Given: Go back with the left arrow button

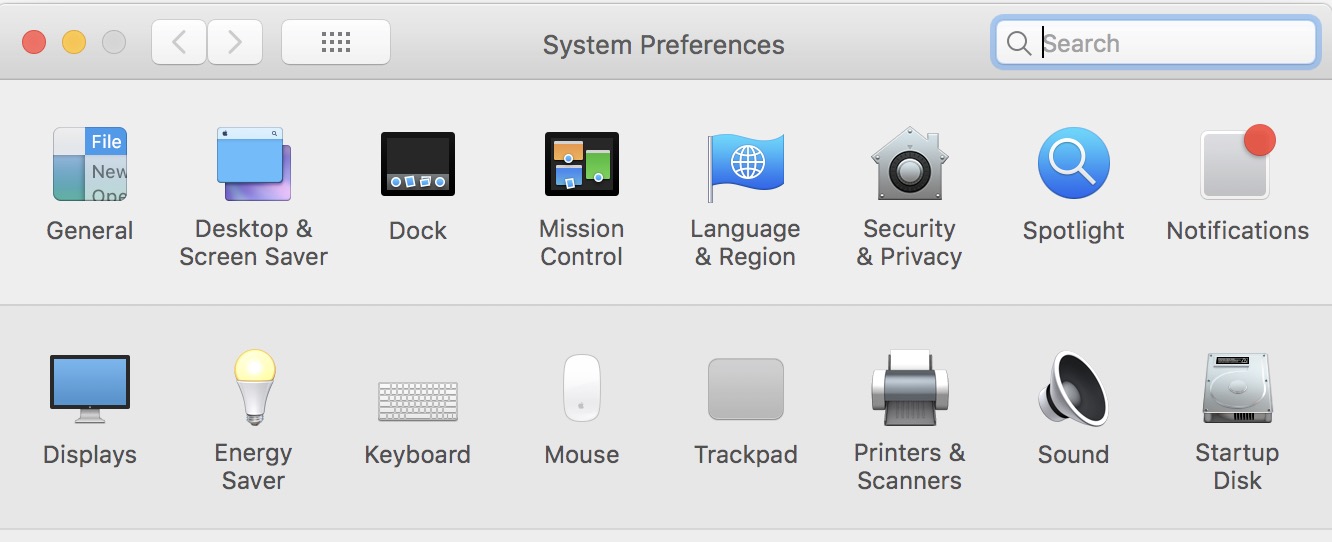Looking at the screenshot, I should point(180,42).
